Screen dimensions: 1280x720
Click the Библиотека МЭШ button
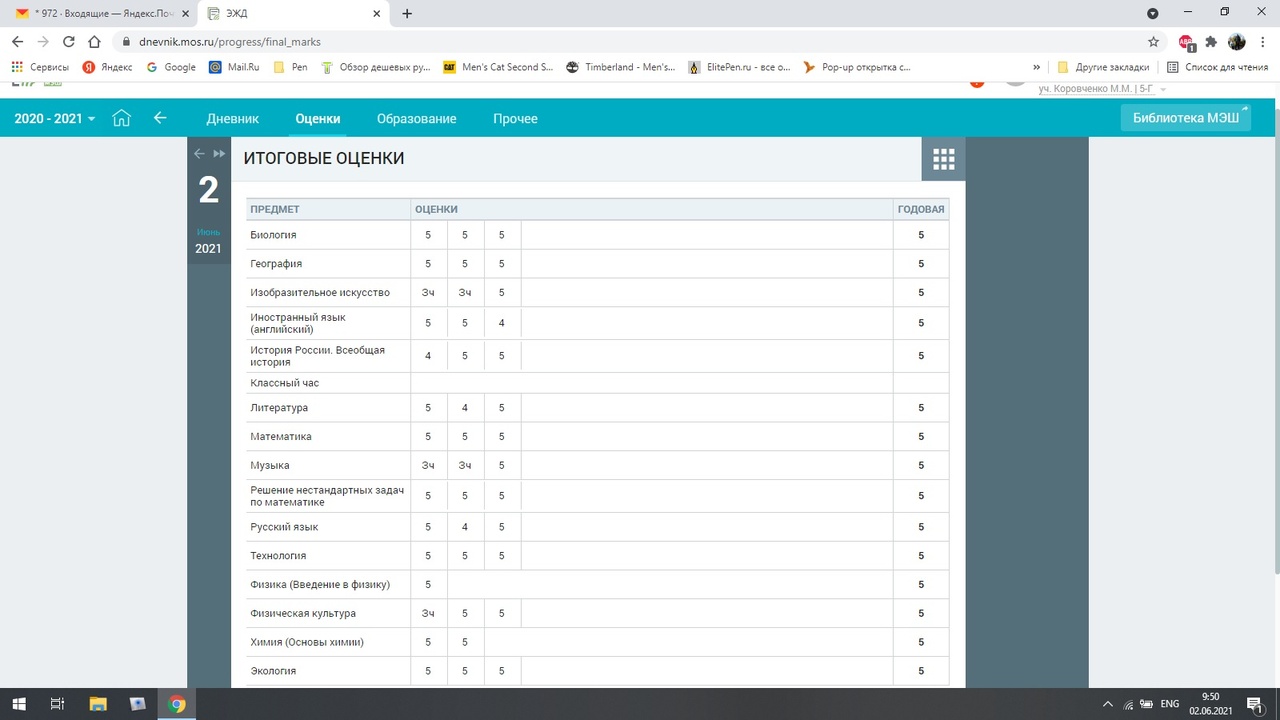1185,118
